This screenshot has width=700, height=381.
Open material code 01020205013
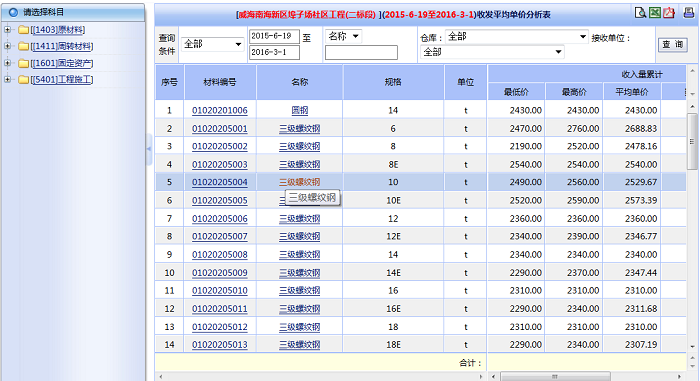coord(220,345)
